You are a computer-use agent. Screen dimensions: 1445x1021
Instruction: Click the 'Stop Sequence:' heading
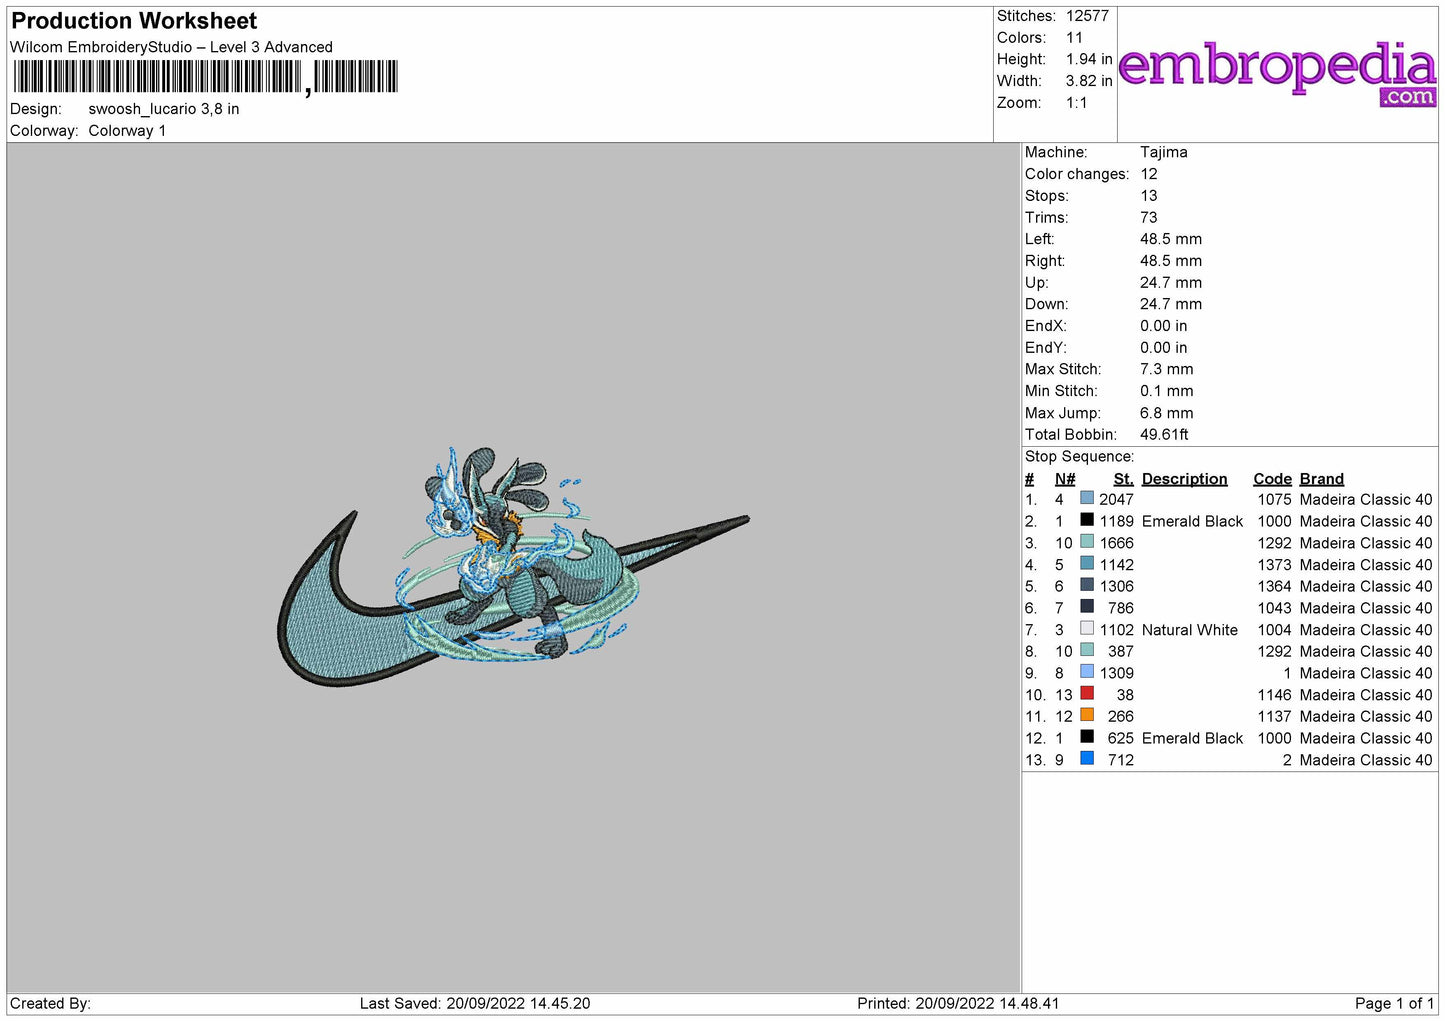pyautogui.click(x=1079, y=457)
